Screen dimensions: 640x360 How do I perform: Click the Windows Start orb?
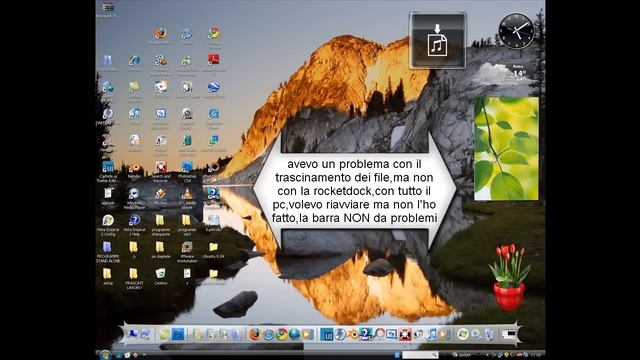point(105,355)
